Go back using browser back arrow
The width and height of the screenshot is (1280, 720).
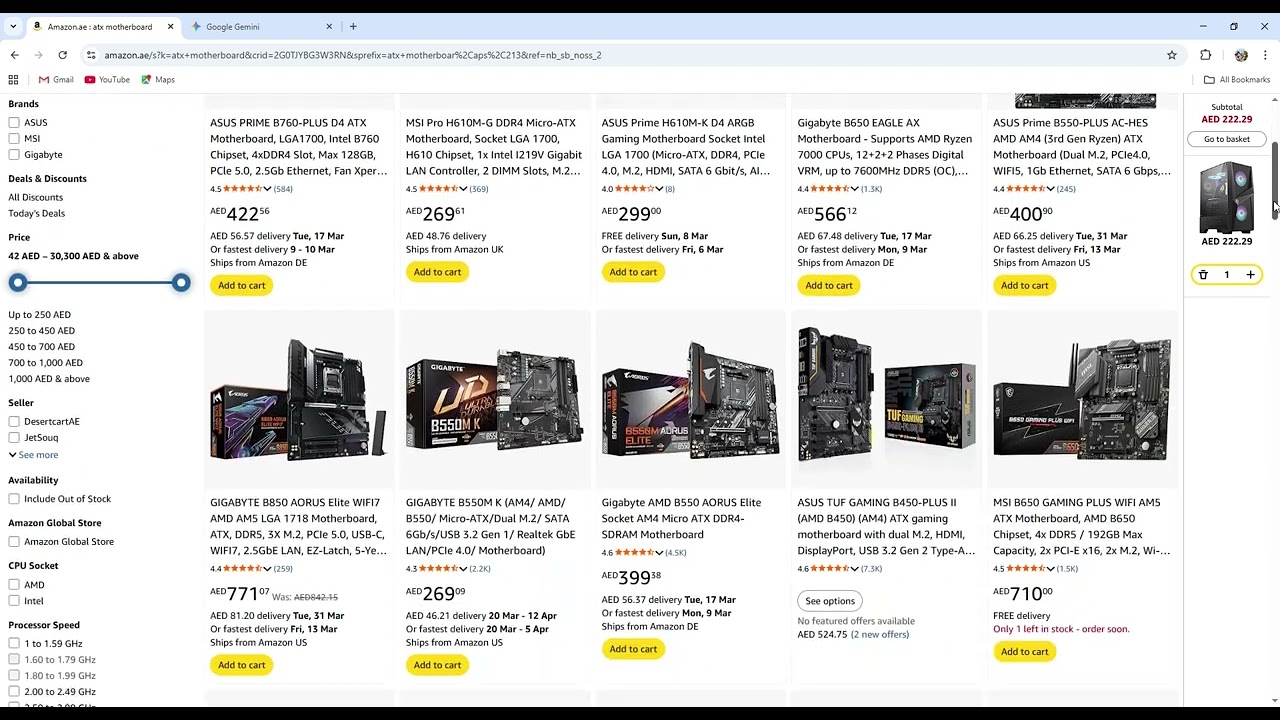tap(14, 55)
